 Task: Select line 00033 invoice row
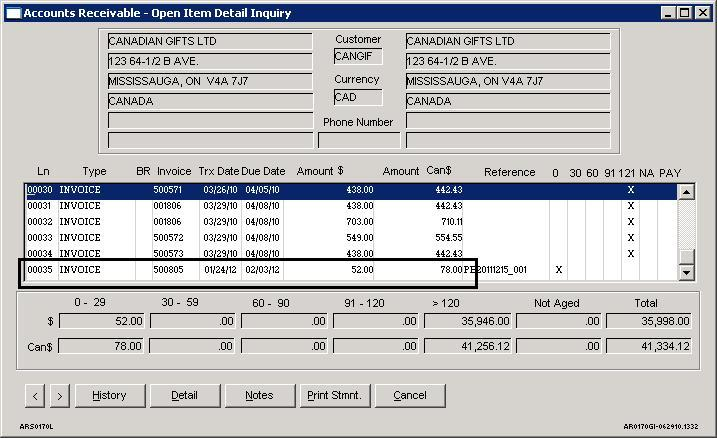coord(351,238)
